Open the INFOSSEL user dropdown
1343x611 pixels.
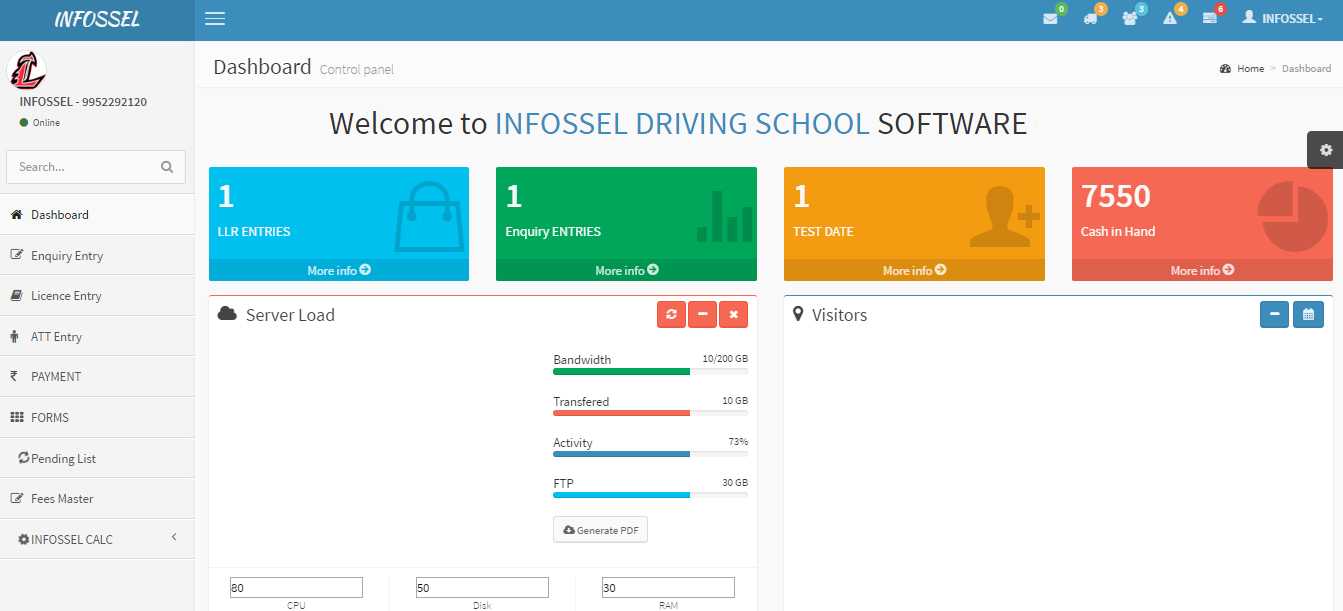[x=1282, y=18]
